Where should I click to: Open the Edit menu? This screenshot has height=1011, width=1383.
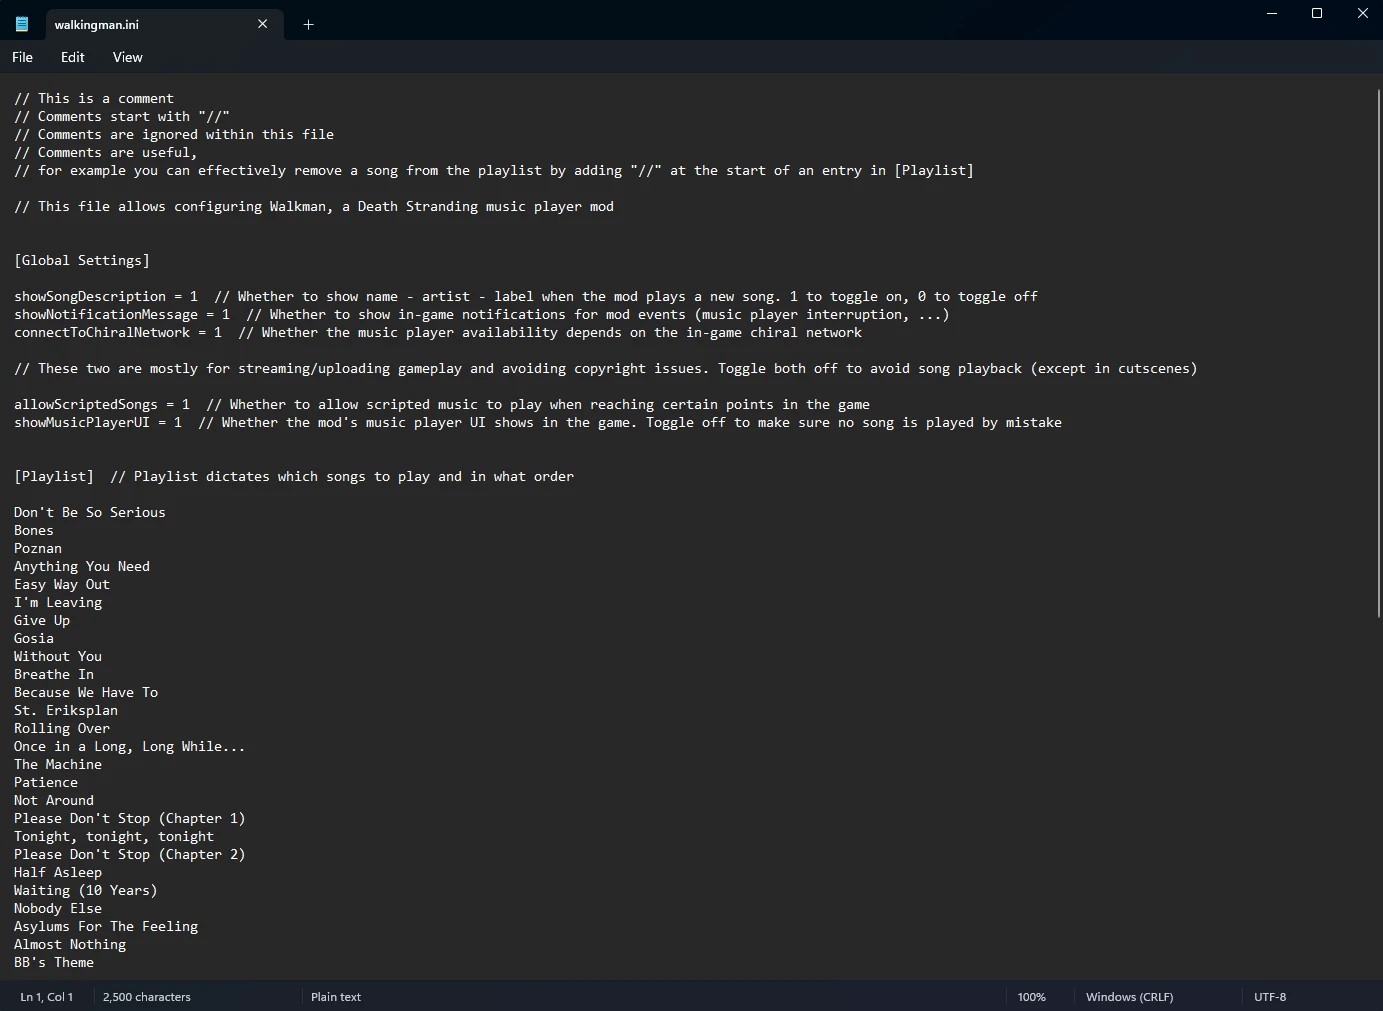(73, 57)
